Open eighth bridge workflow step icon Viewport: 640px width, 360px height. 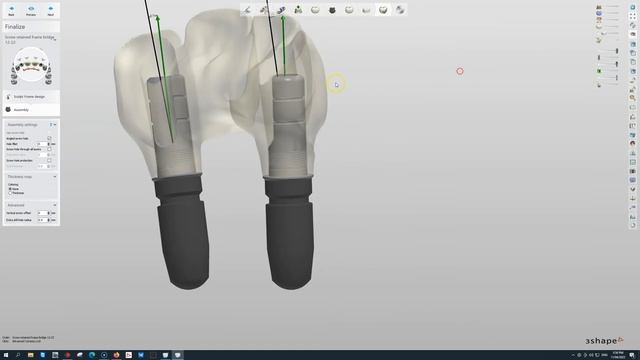coord(366,10)
